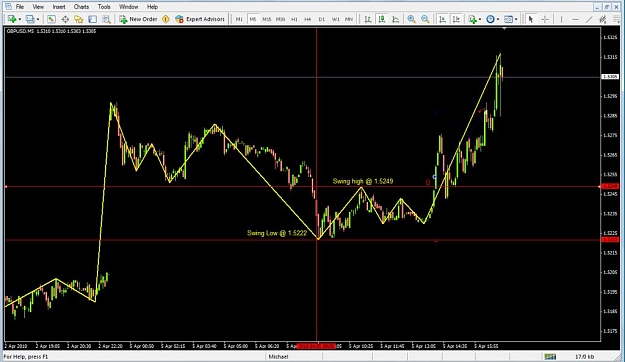The width and height of the screenshot is (625, 362).
Task: Select the W1 timeframe
Action: (x=336, y=19)
